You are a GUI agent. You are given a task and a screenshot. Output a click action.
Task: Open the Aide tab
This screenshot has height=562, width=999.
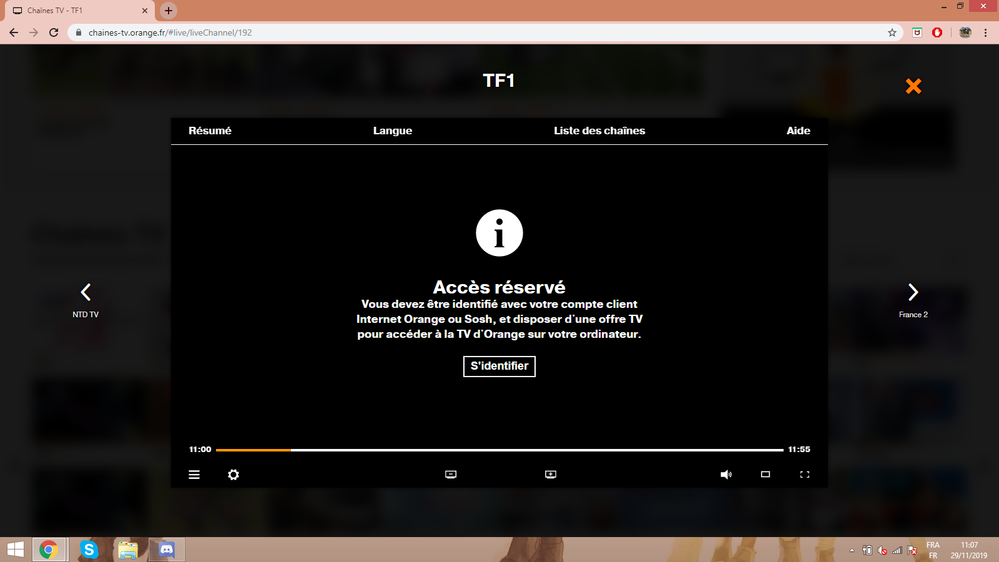(798, 131)
